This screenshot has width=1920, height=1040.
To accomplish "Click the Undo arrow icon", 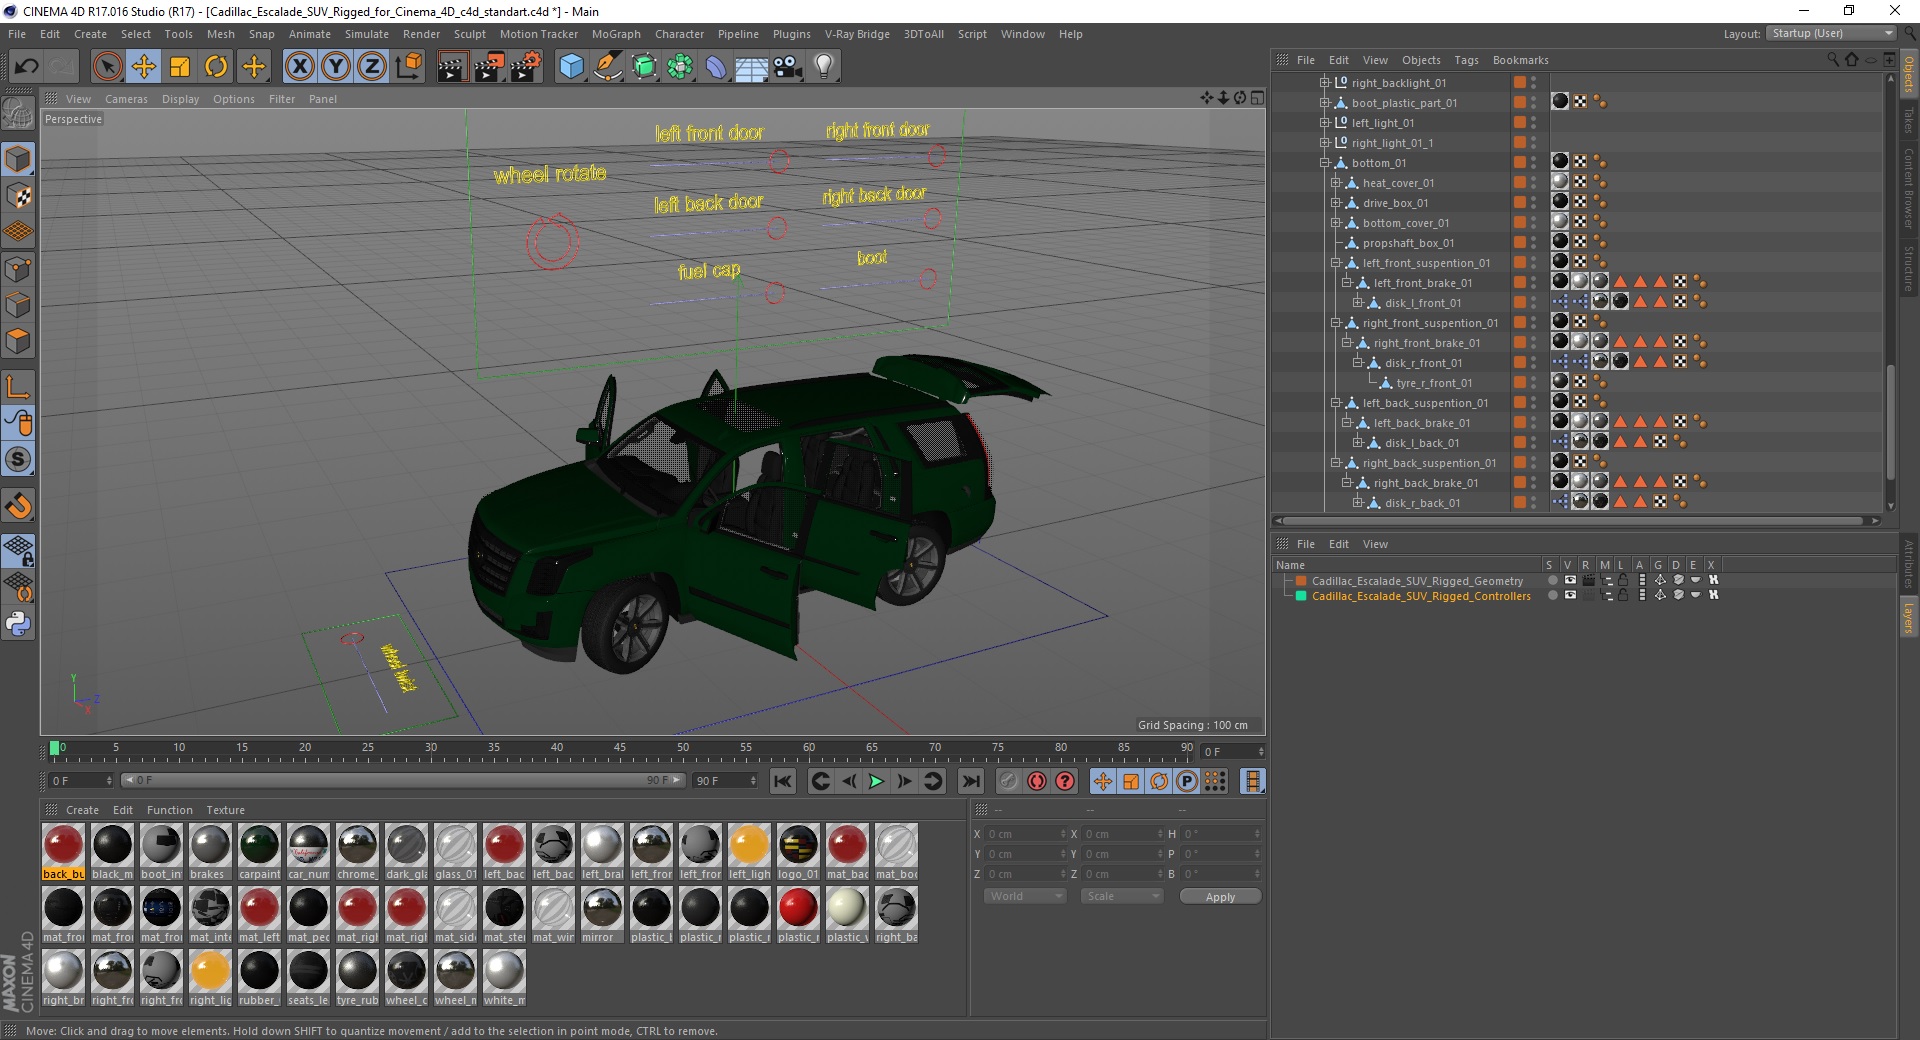I will (x=26, y=67).
